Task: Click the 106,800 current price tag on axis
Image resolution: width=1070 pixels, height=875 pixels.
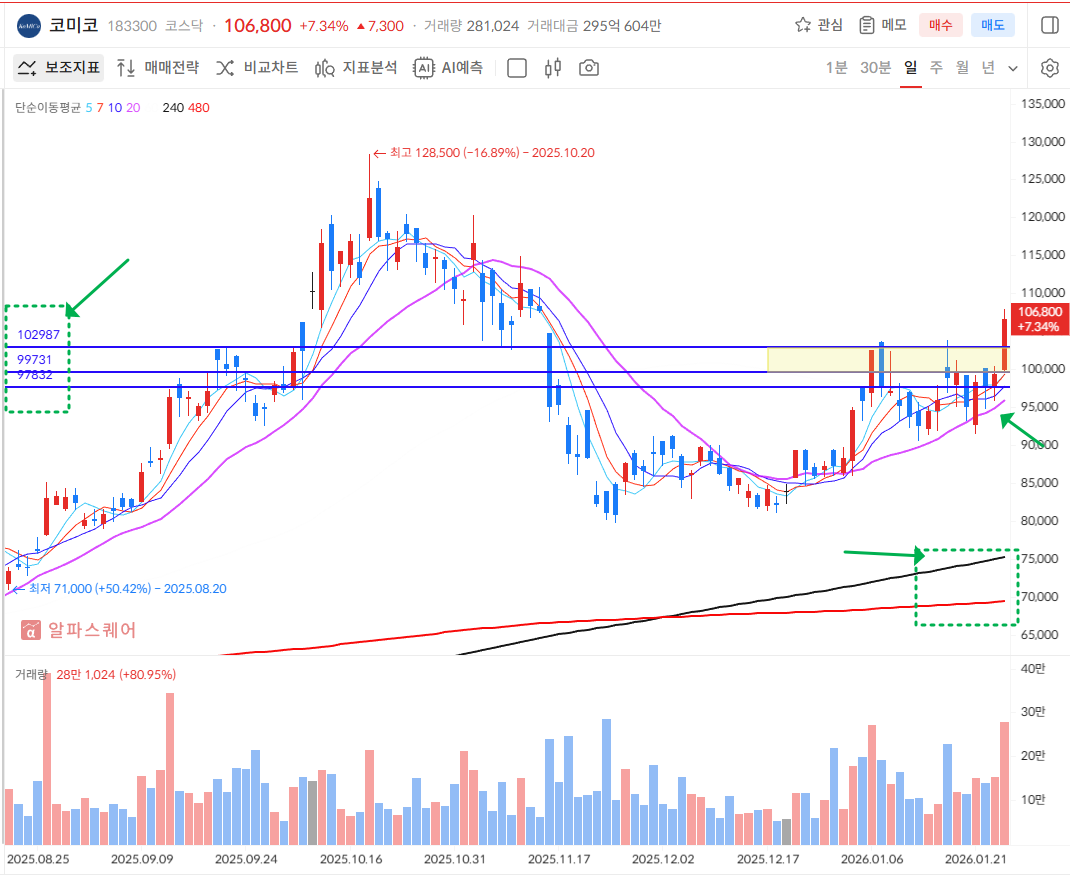Action: [1038, 319]
